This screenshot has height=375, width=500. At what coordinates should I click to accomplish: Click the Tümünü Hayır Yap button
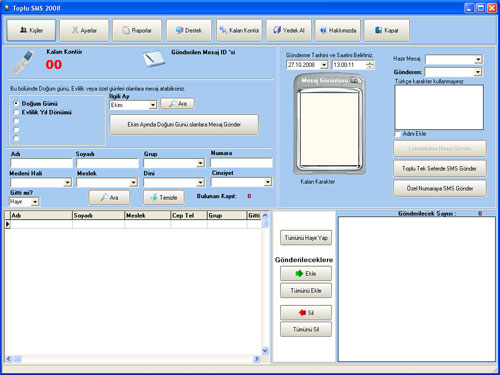306,238
